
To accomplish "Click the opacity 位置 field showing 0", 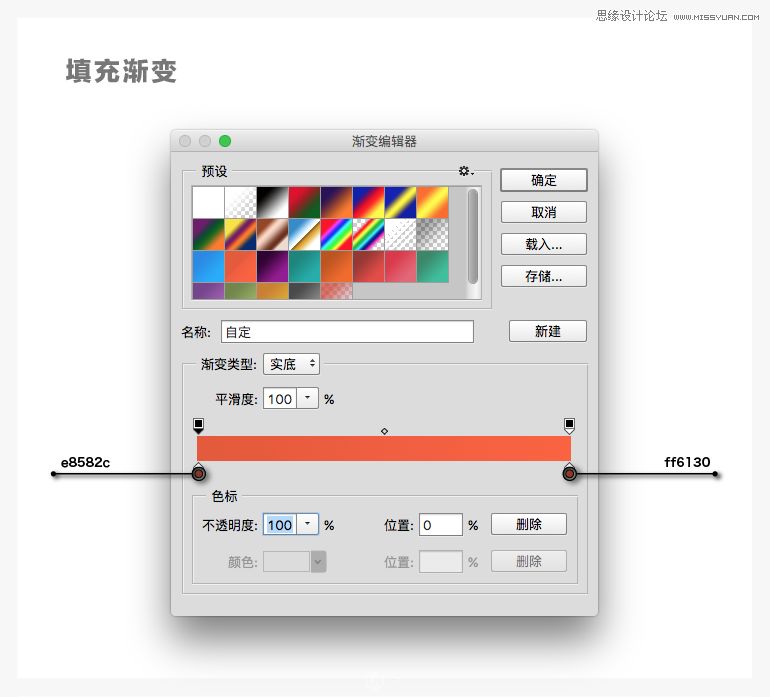I will click(440, 525).
